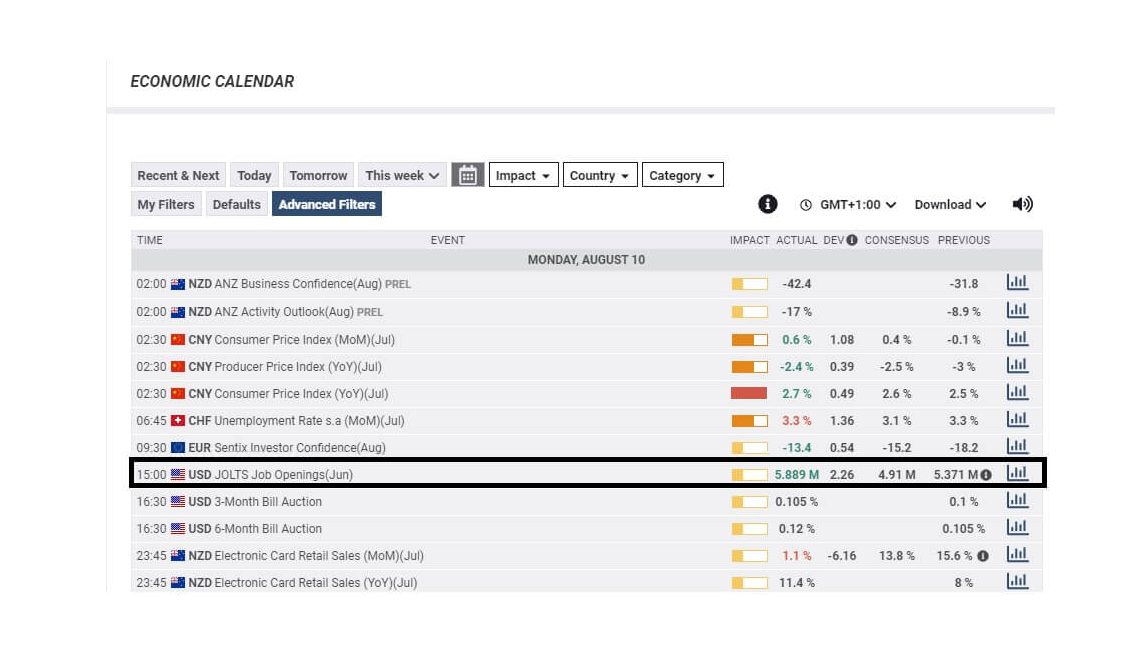Screen dimensions: 1147x647
Task: Select the Defaults filter tab
Action: coord(236,204)
